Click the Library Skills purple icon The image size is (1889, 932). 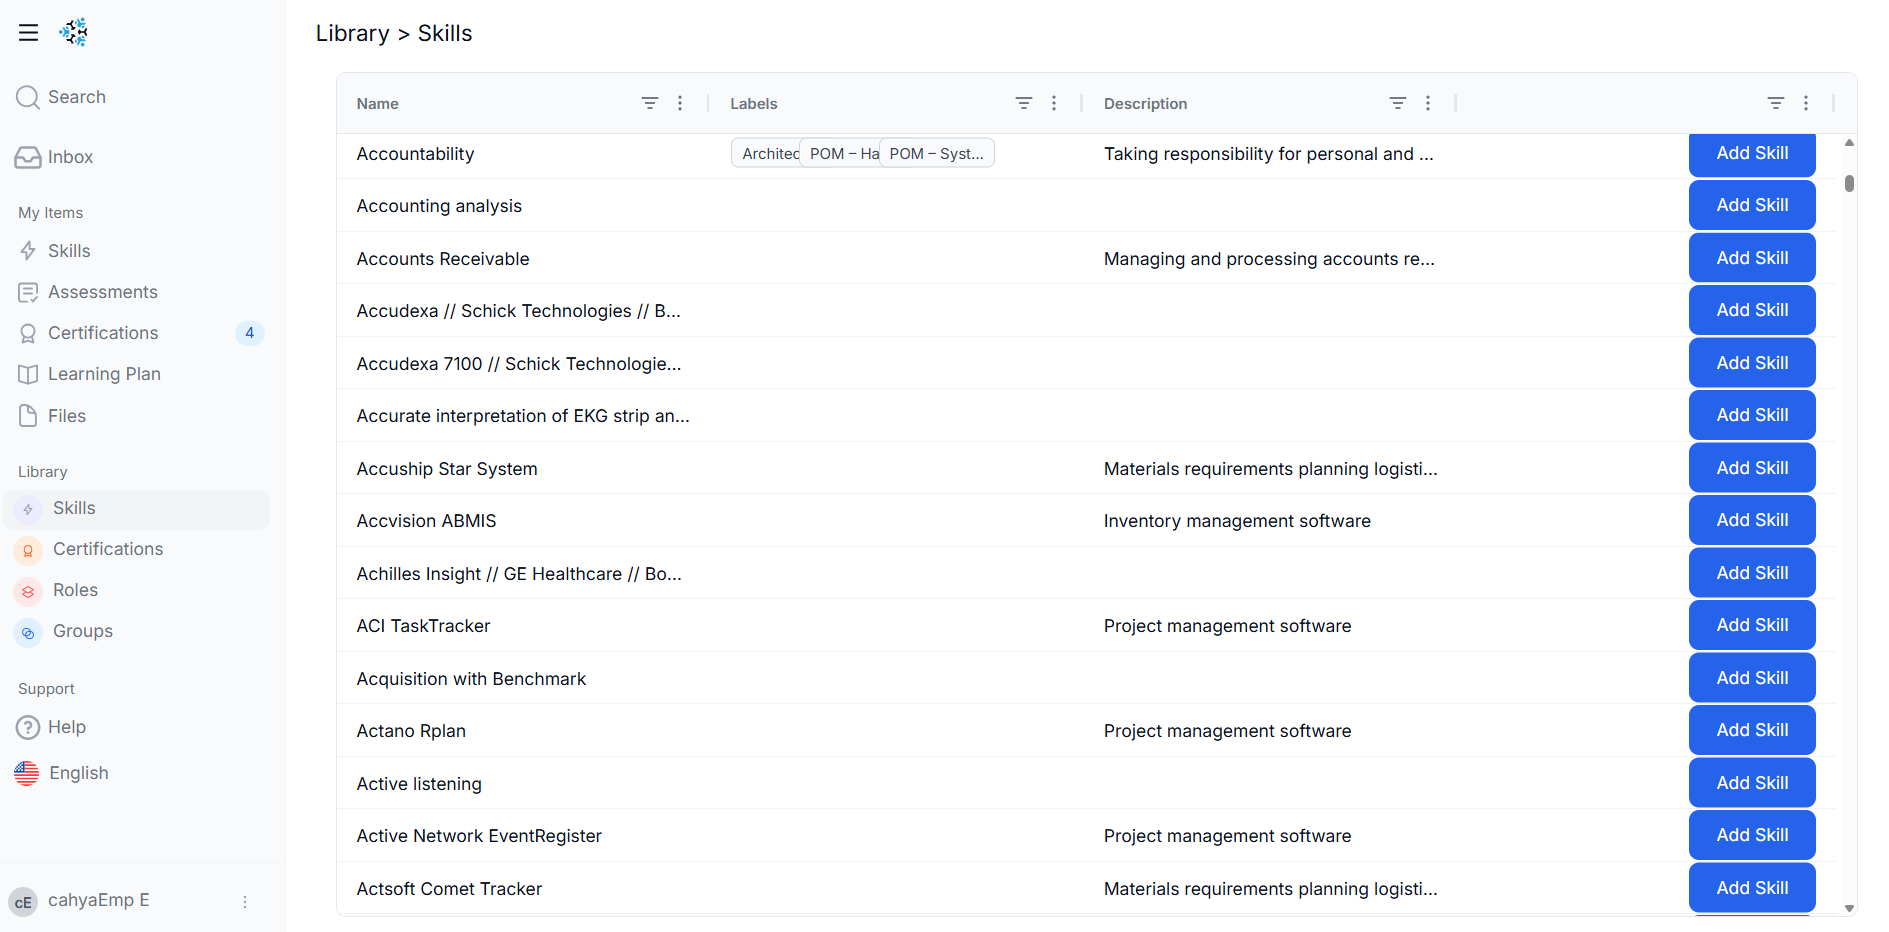click(x=28, y=509)
